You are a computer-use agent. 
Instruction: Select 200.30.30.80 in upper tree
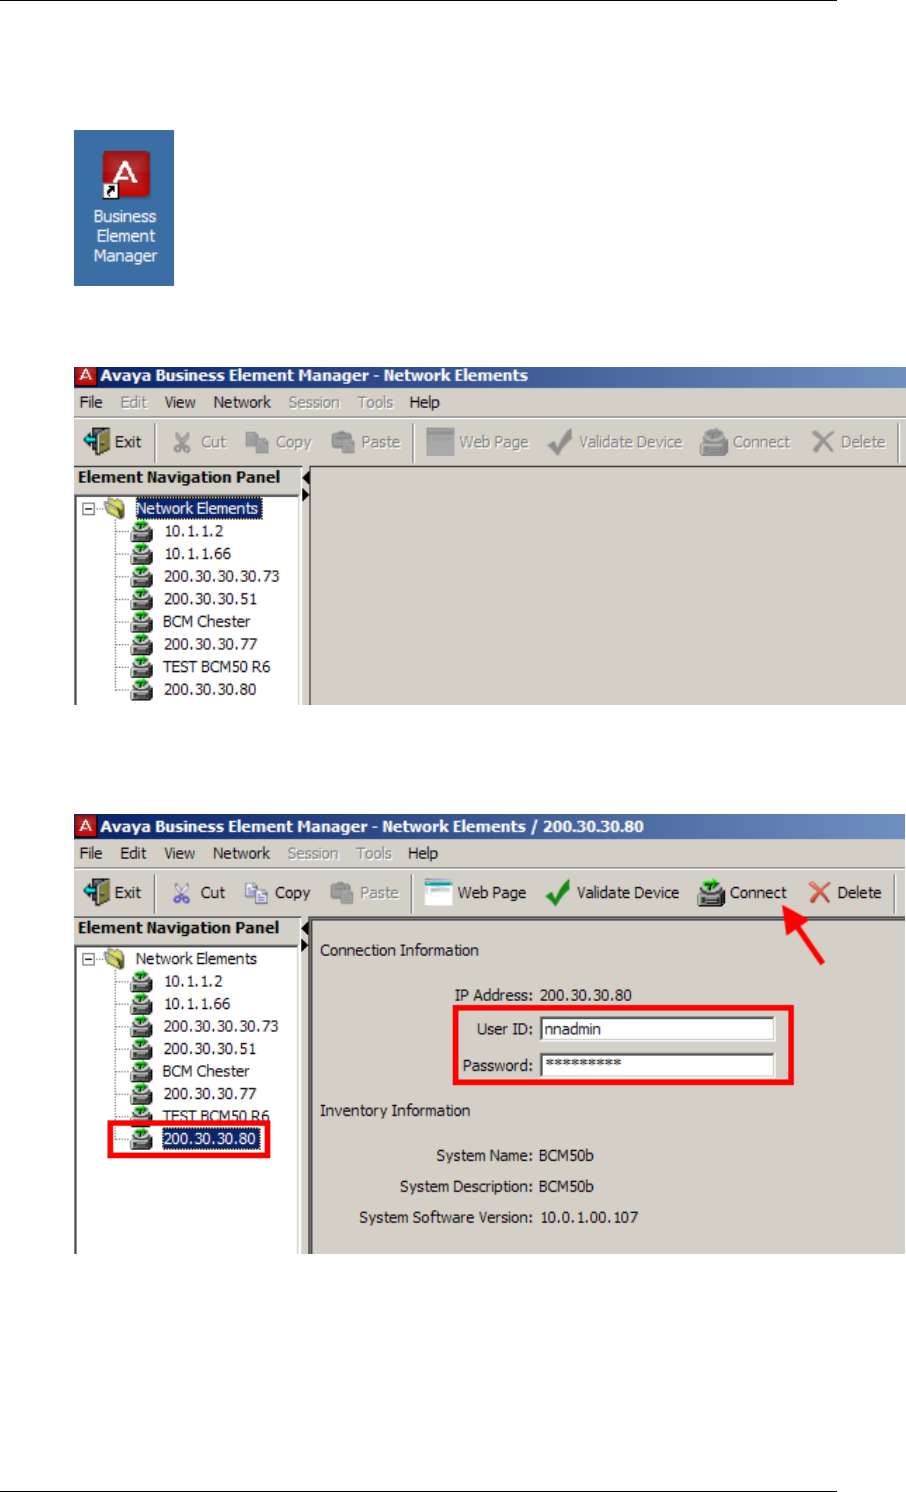pos(210,689)
